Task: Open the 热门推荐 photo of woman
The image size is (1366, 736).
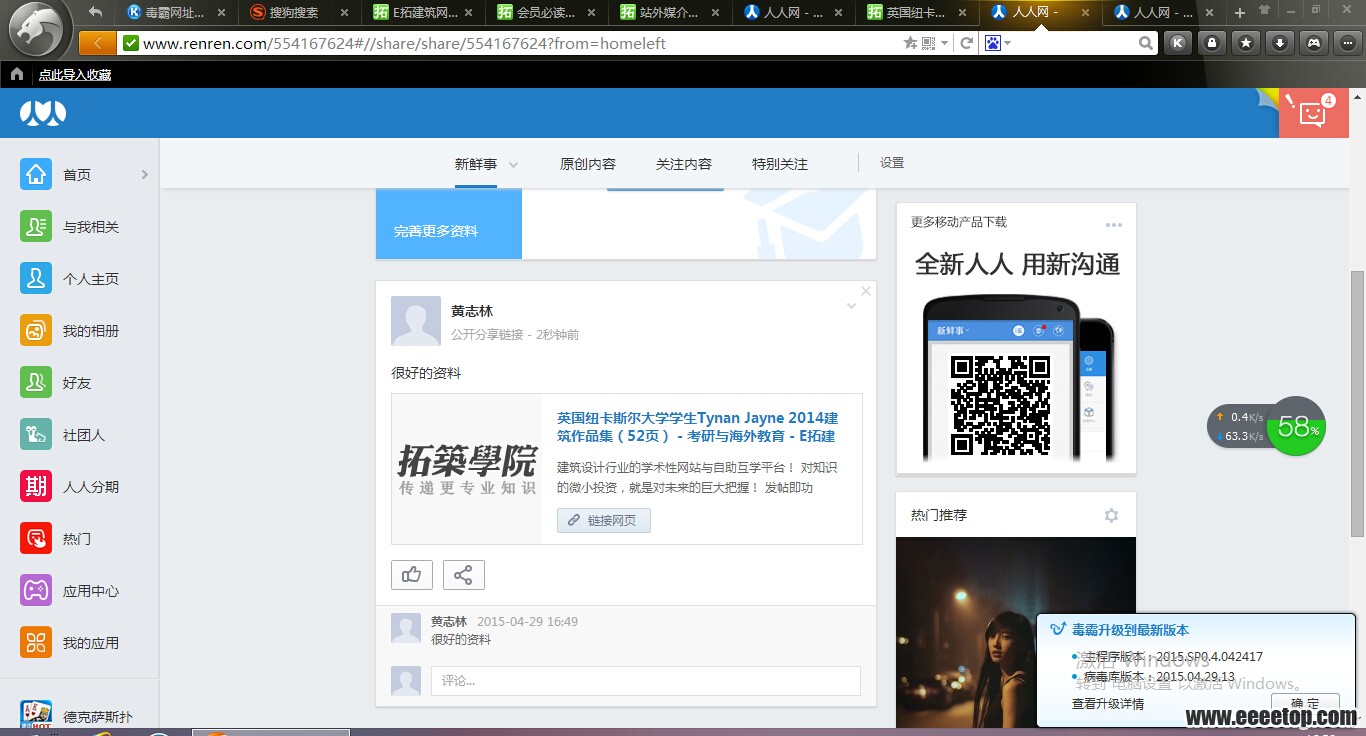Action: pyautogui.click(x=1016, y=632)
